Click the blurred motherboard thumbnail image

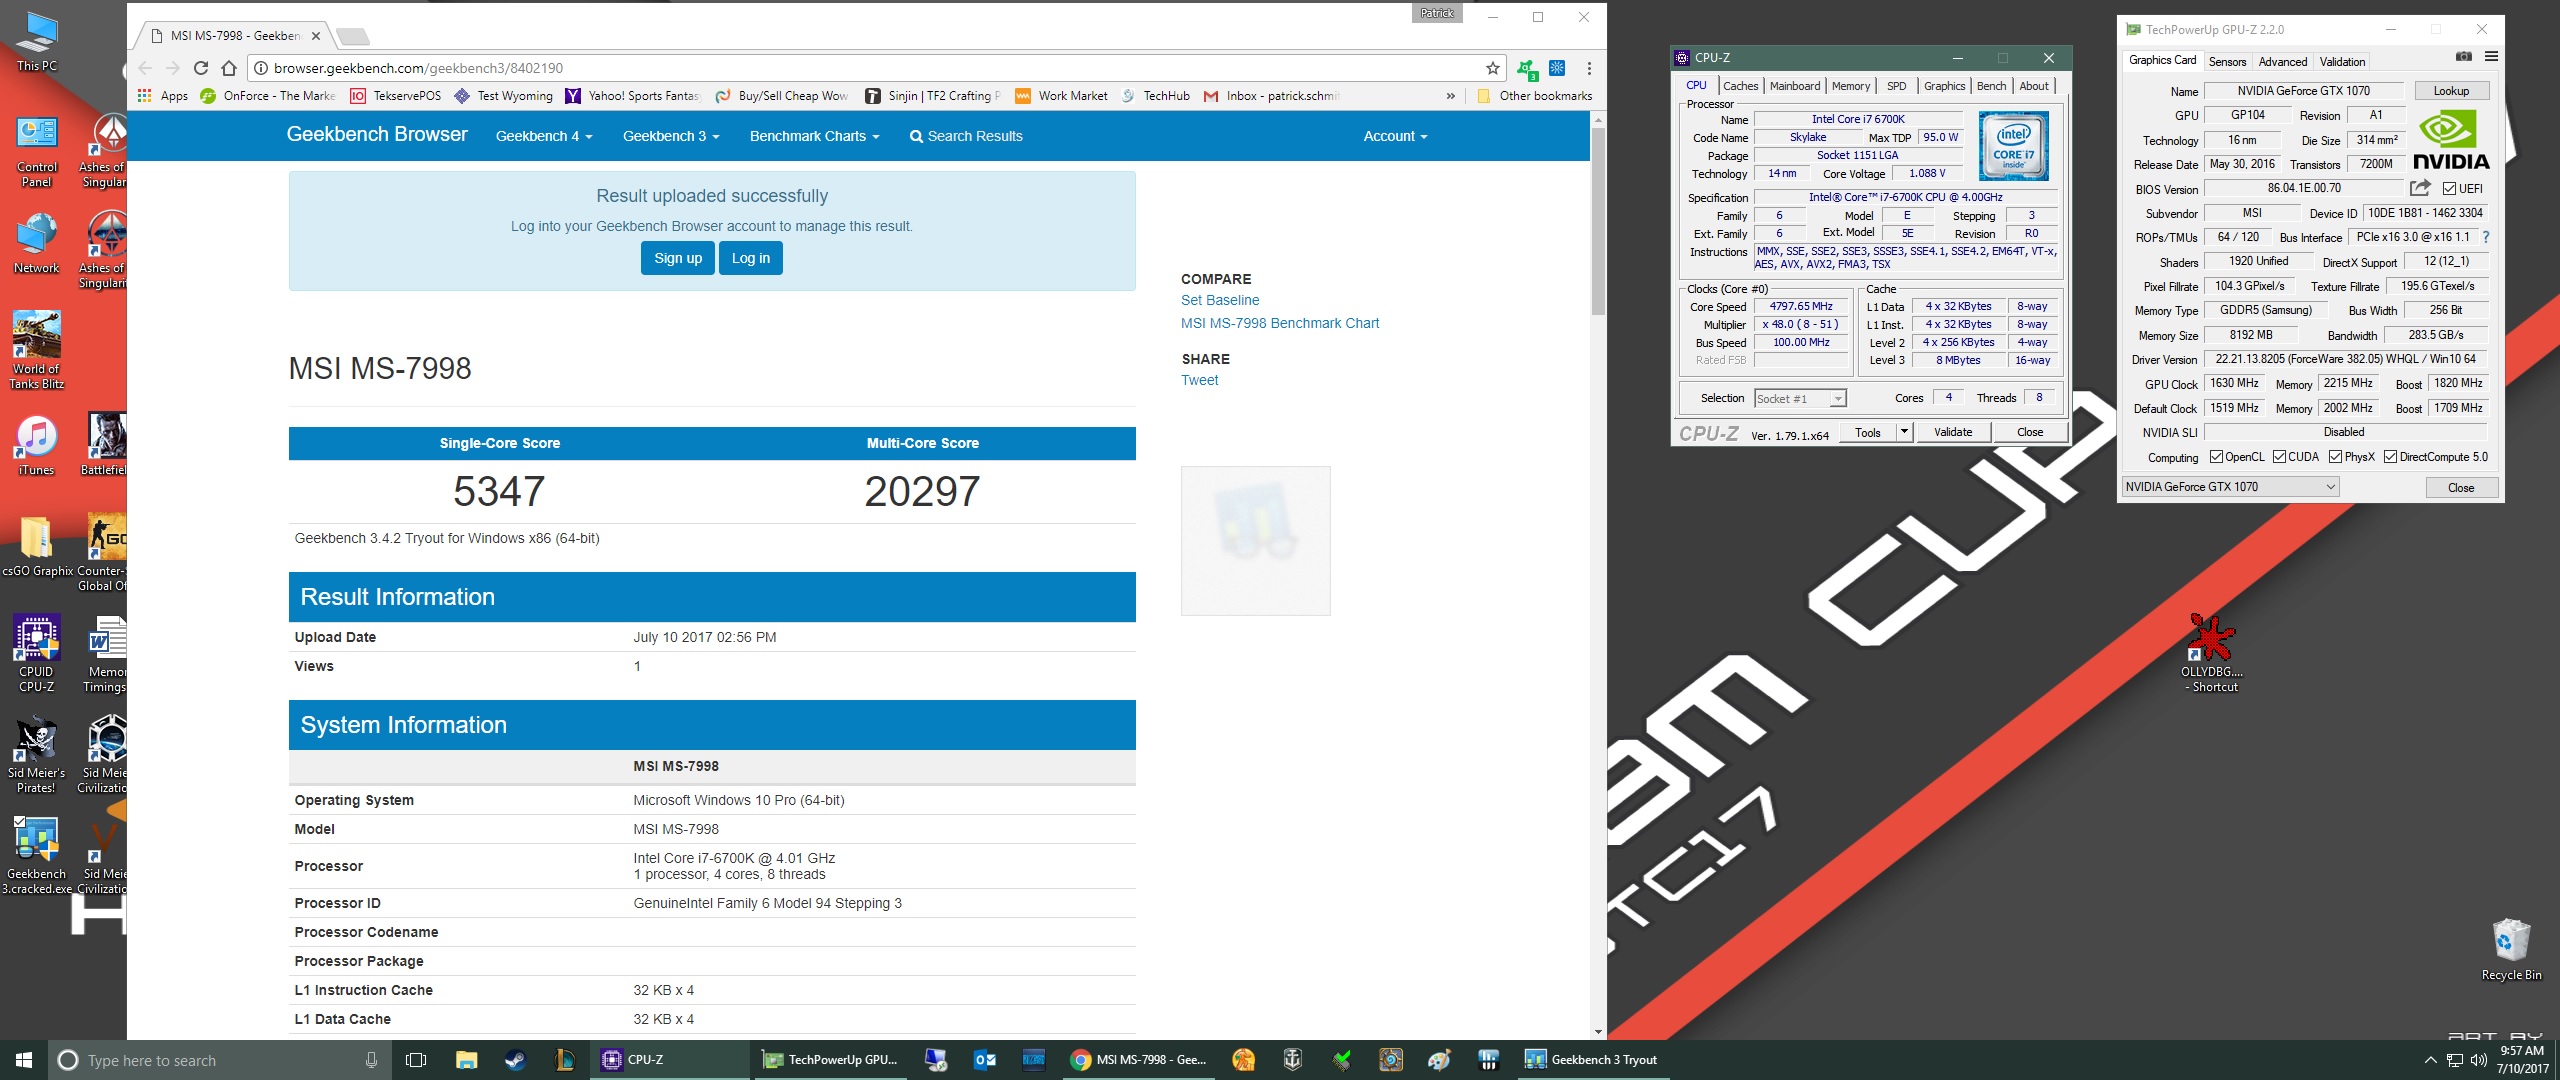coord(1256,541)
